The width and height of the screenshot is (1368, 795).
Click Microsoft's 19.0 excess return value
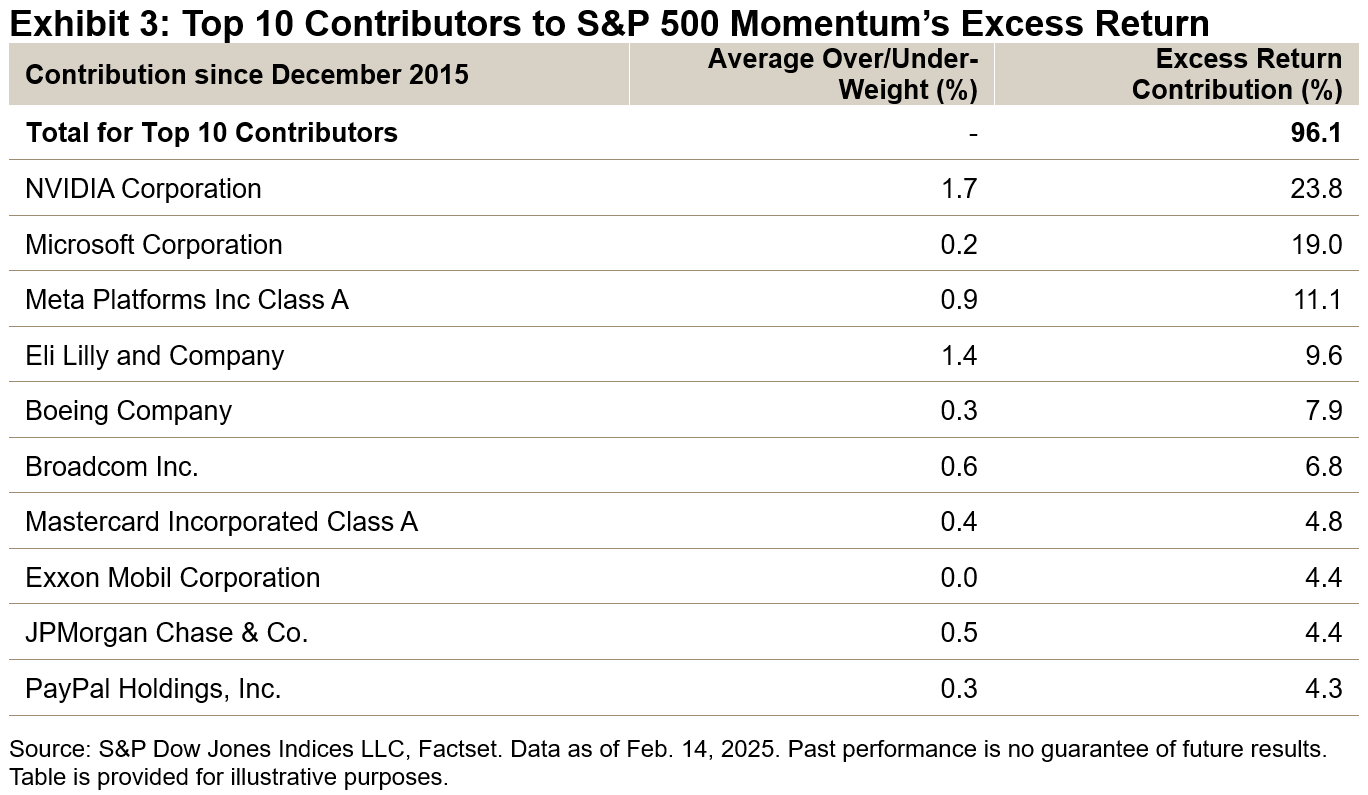pyautogui.click(x=1316, y=245)
